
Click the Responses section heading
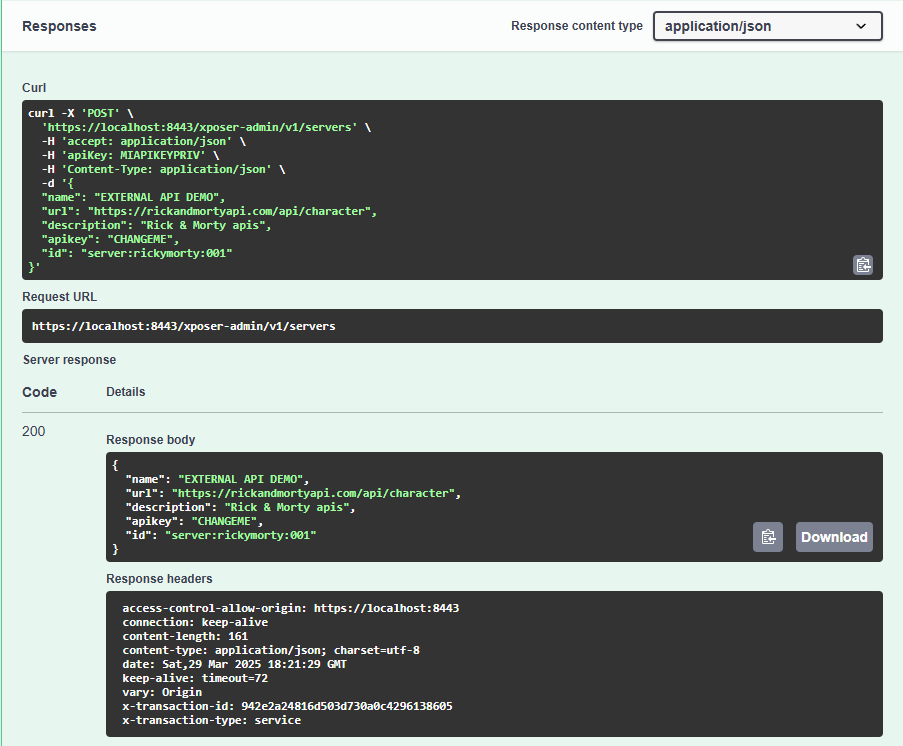tap(59, 27)
